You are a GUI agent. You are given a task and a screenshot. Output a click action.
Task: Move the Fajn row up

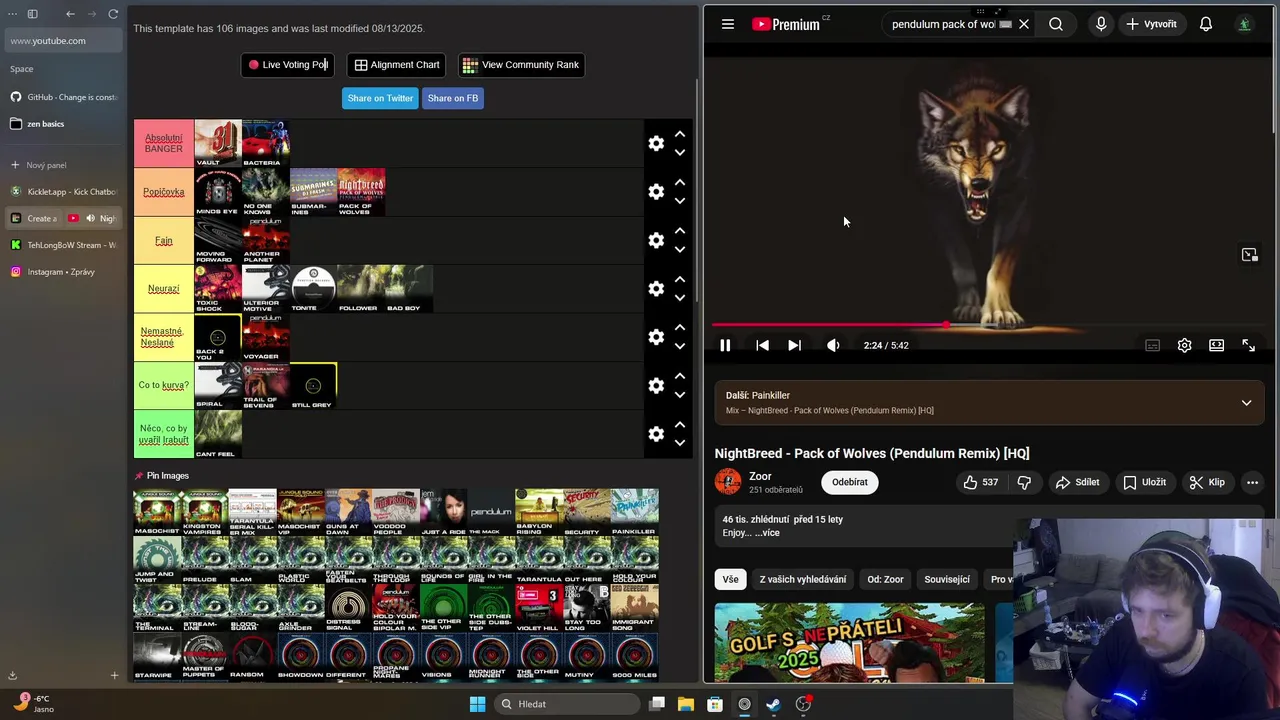pyautogui.click(x=680, y=230)
